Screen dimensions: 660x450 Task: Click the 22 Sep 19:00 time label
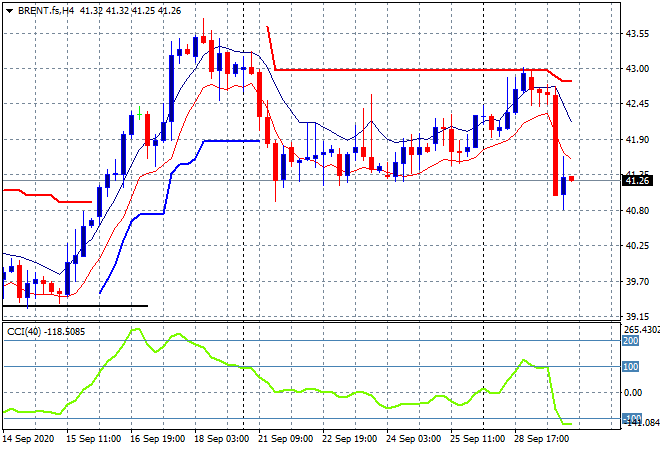[349, 439]
